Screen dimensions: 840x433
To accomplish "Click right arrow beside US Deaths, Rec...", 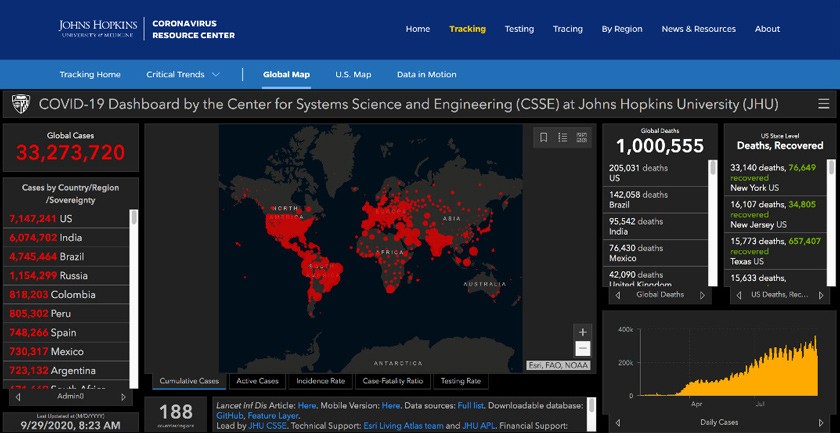I will [x=821, y=295].
